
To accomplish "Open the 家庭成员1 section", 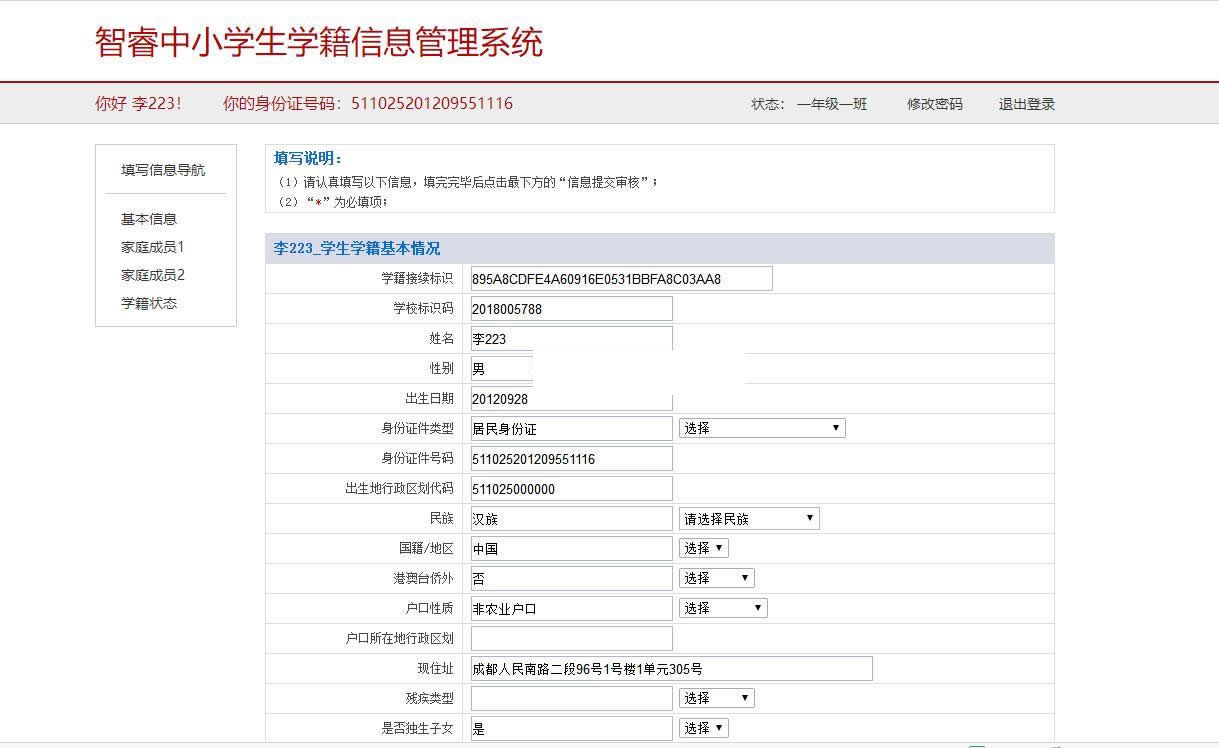I will coord(151,247).
